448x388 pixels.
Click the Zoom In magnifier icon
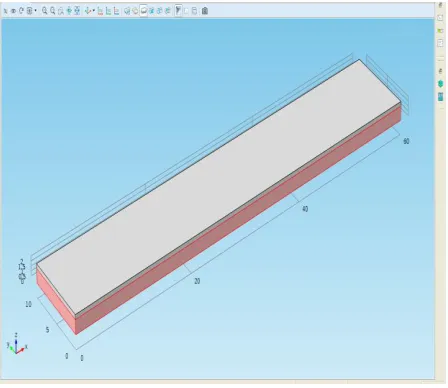point(44,11)
